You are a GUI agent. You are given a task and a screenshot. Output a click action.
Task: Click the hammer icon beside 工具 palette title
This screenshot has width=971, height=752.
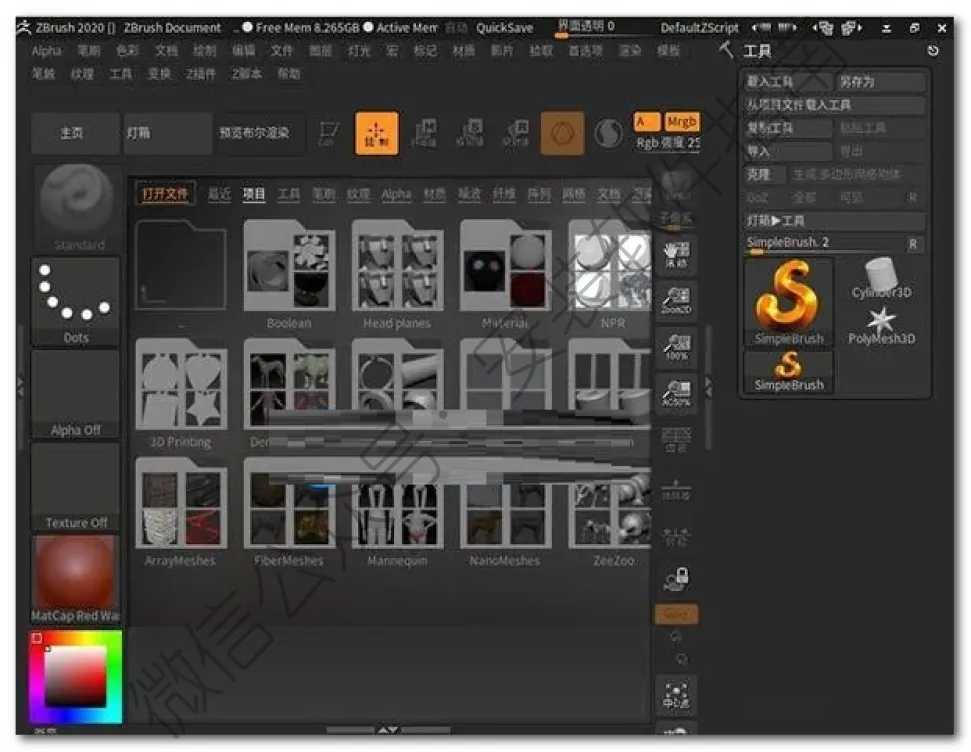(x=726, y=50)
